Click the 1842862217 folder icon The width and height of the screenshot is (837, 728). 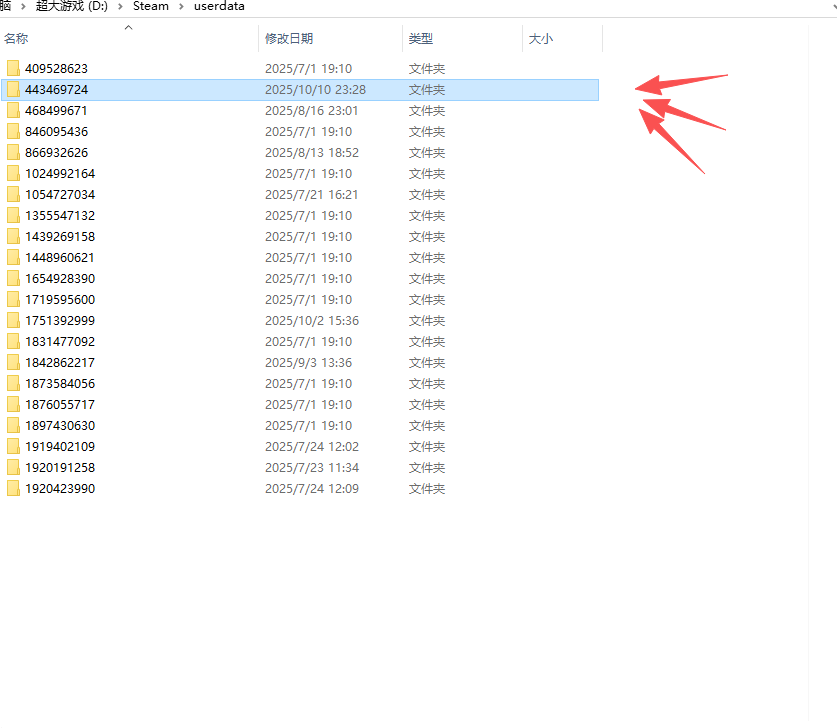(x=13, y=363)
